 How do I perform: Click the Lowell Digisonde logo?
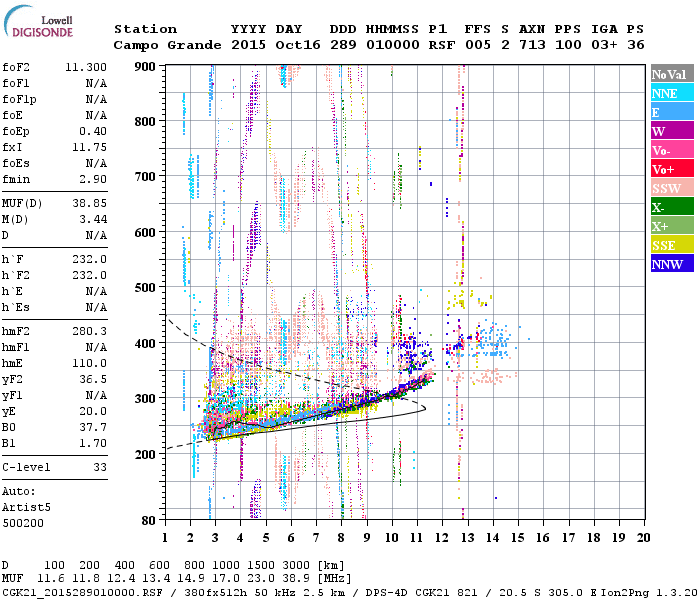pyautogui.click(x=39, y=22)
